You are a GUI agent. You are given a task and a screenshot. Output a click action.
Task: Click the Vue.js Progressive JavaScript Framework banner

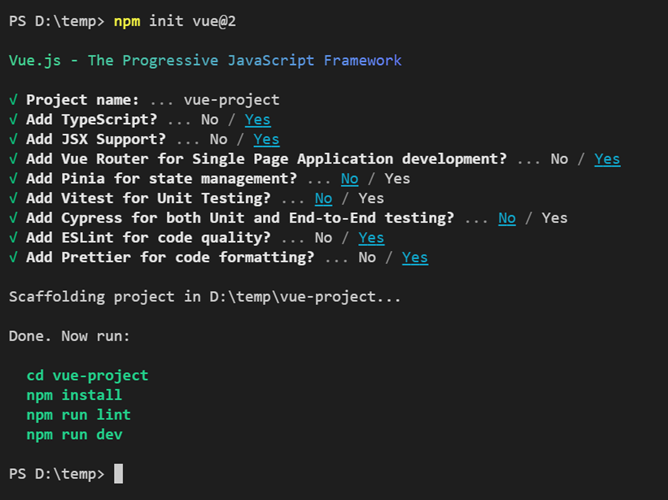point(205,60)
